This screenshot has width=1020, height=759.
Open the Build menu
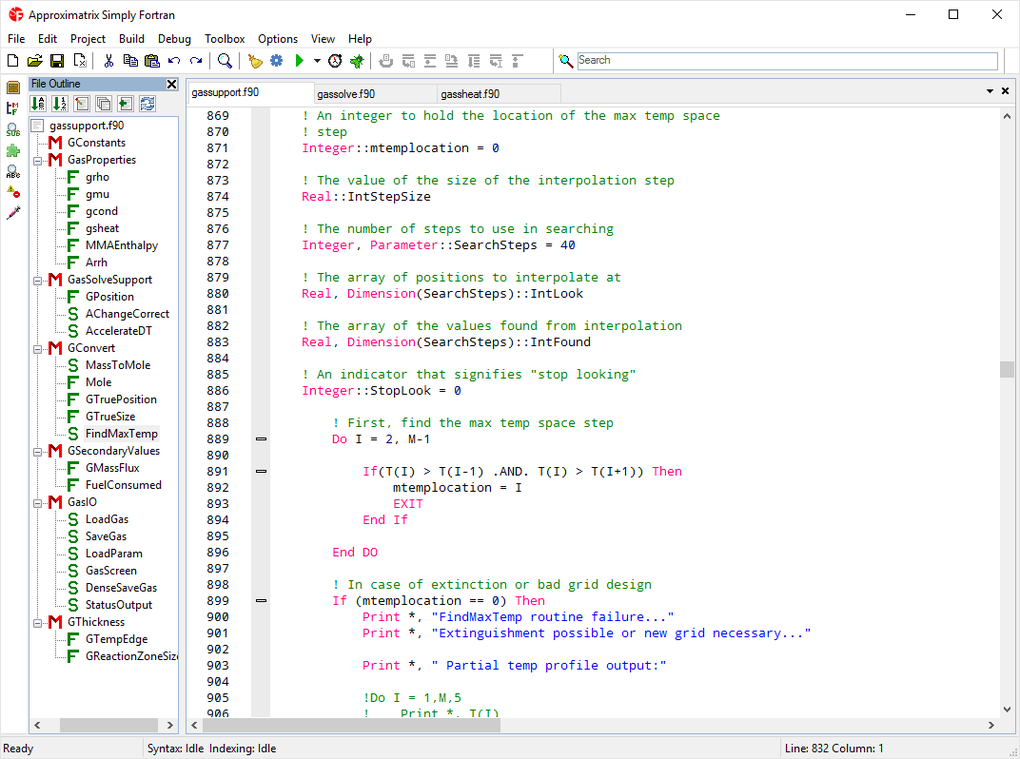[131, 39]
